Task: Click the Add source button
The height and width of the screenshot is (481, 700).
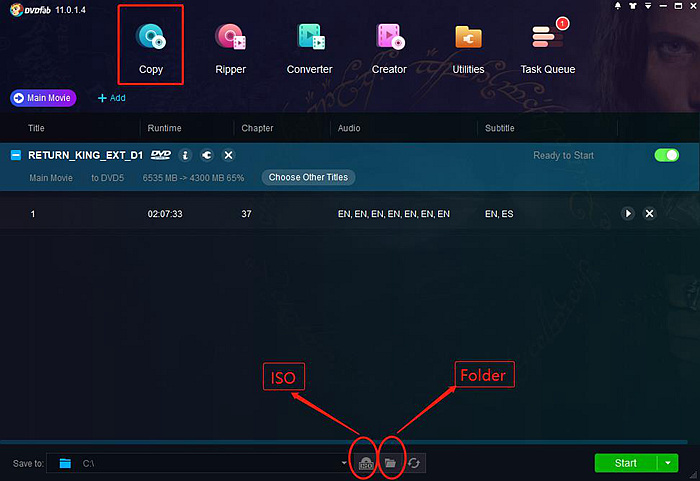Action: 112,98
